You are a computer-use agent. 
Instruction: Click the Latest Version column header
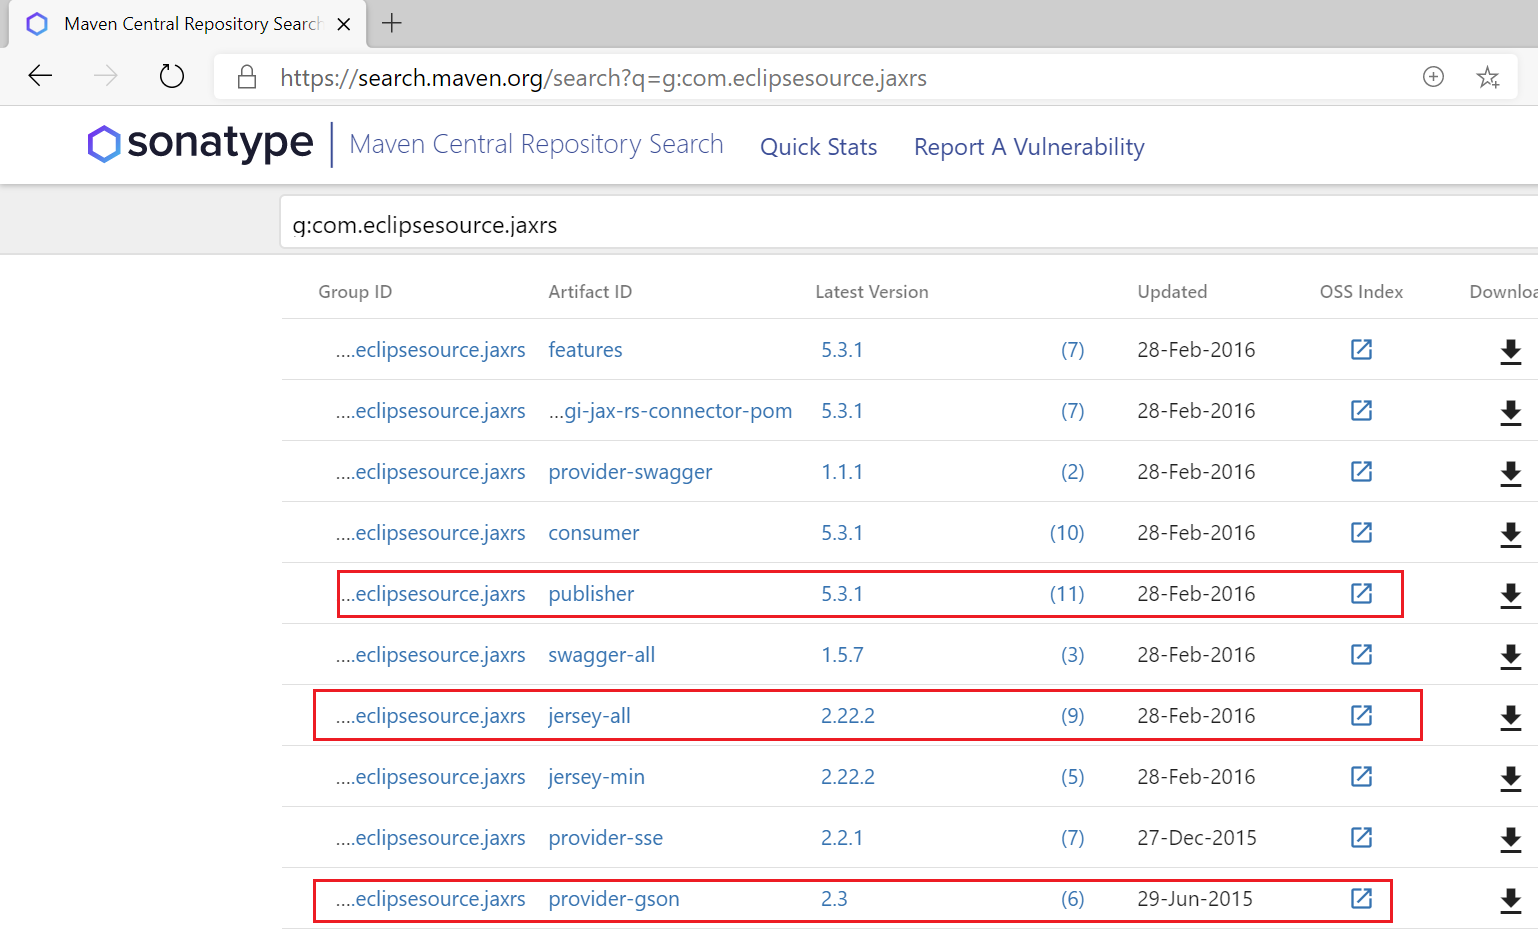[x=871, y=292]
